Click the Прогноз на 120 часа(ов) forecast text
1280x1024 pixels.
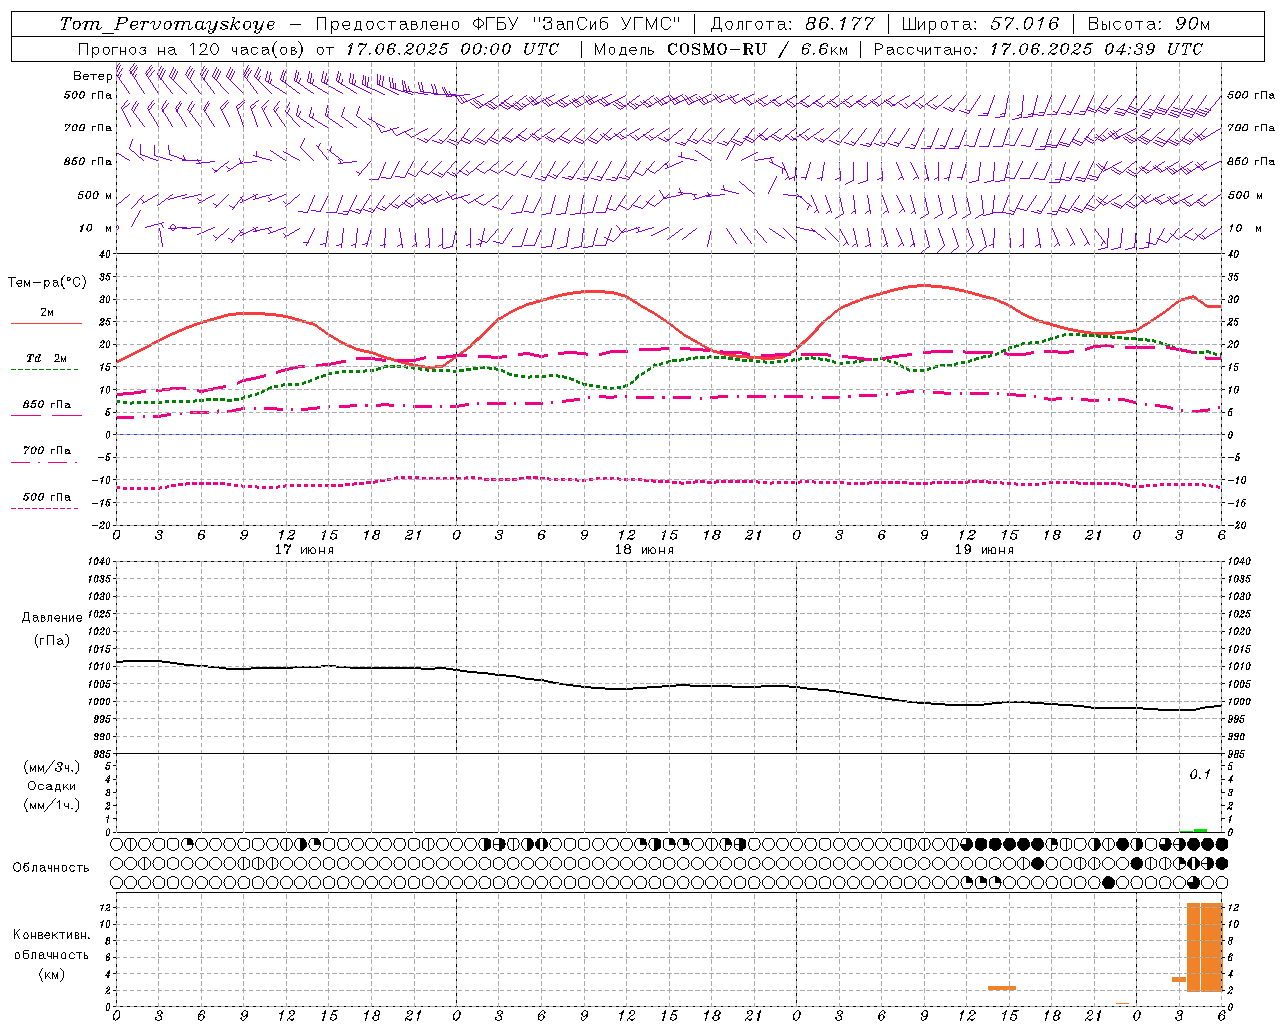(193, 49)
